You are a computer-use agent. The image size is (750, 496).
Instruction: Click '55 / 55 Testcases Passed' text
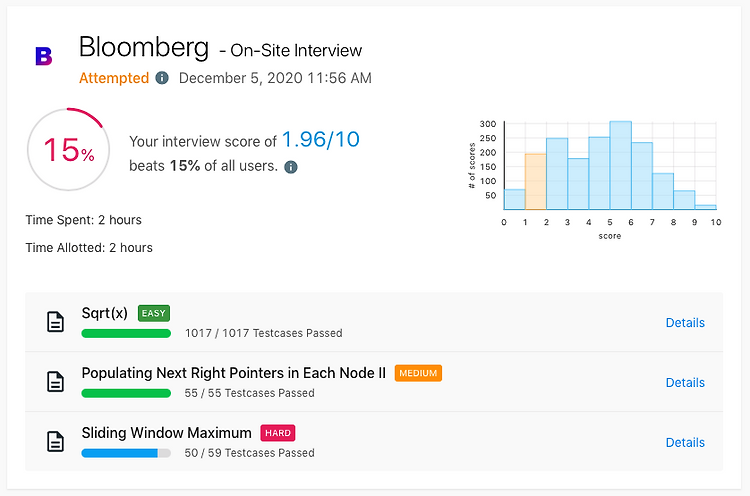click(x=250, y=393)
